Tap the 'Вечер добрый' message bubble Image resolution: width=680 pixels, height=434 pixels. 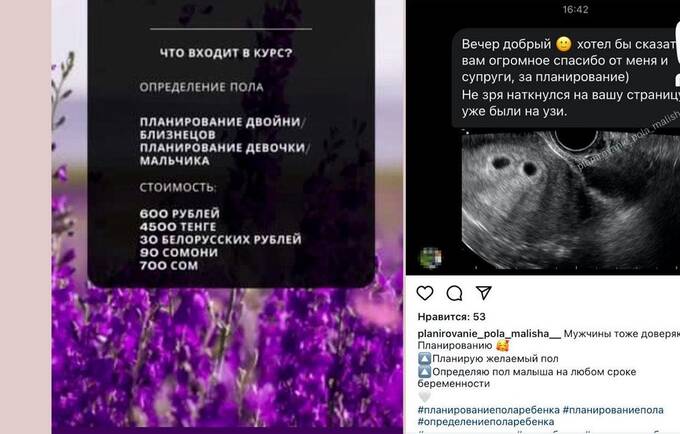566,78
